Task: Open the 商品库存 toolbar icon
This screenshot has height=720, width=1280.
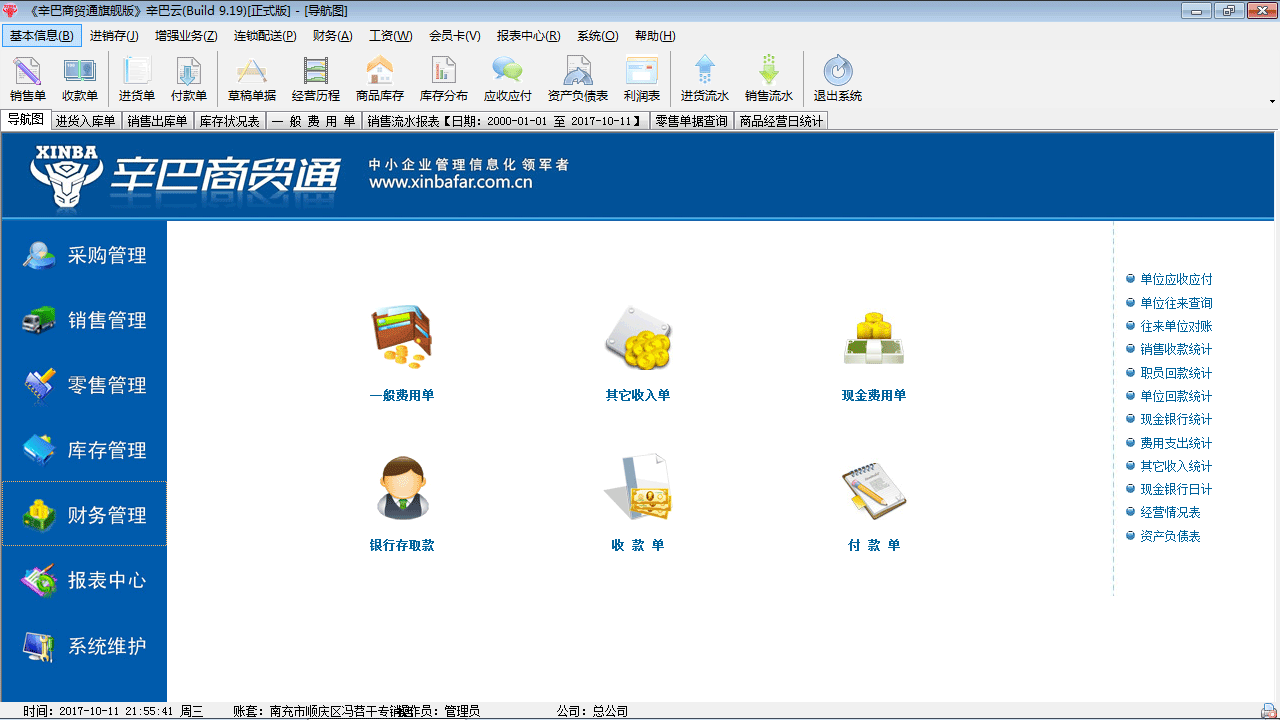Action: (x=380, y=80)
